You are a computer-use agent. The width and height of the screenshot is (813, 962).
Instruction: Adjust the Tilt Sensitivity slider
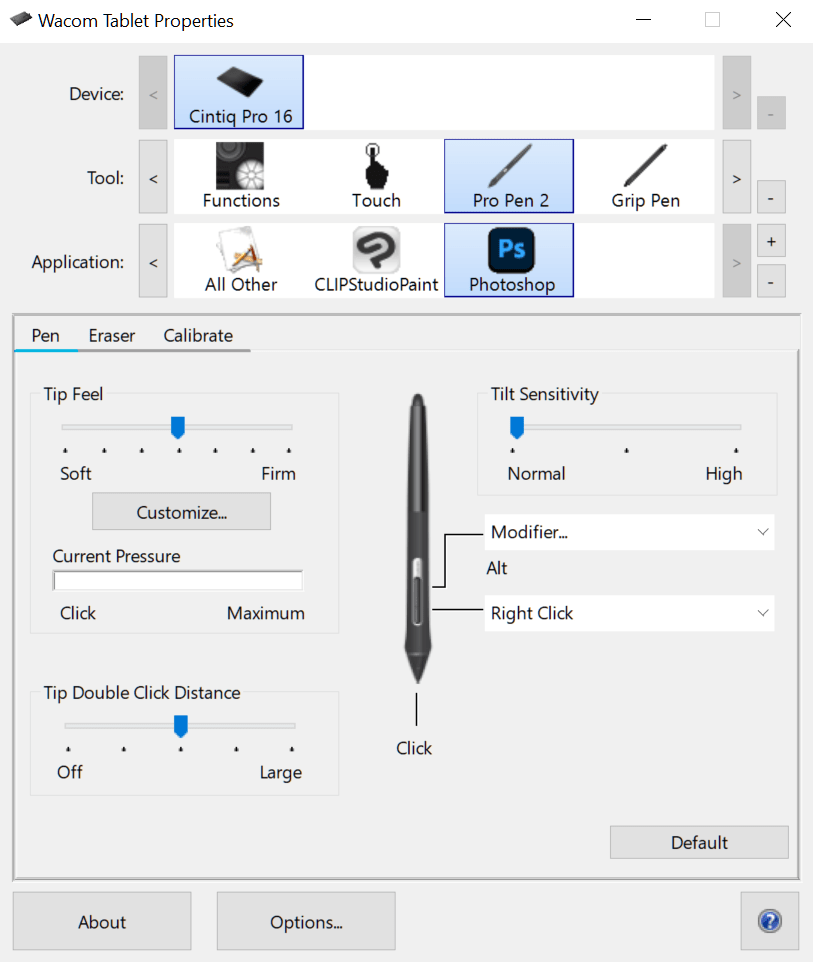point(517,427)
